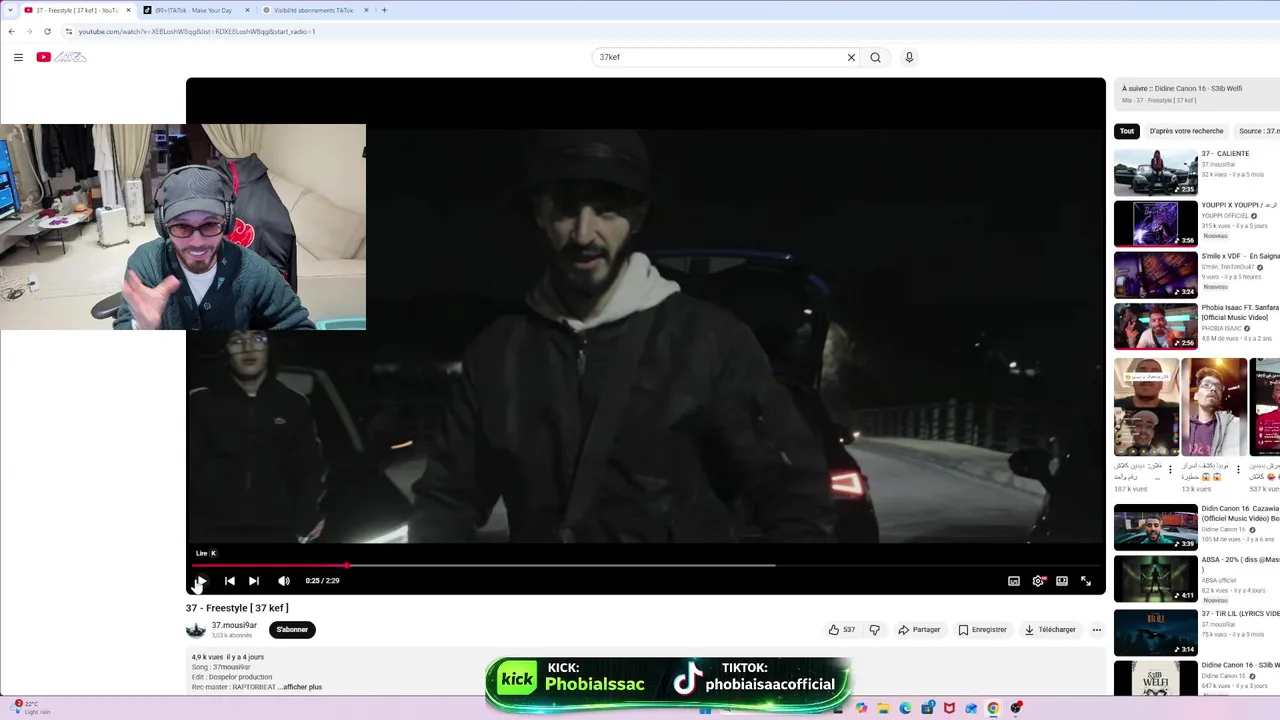This screenshot has width=1280, height=720.
Task: Go back with the browser back arrow
Action: coord(11,31)
